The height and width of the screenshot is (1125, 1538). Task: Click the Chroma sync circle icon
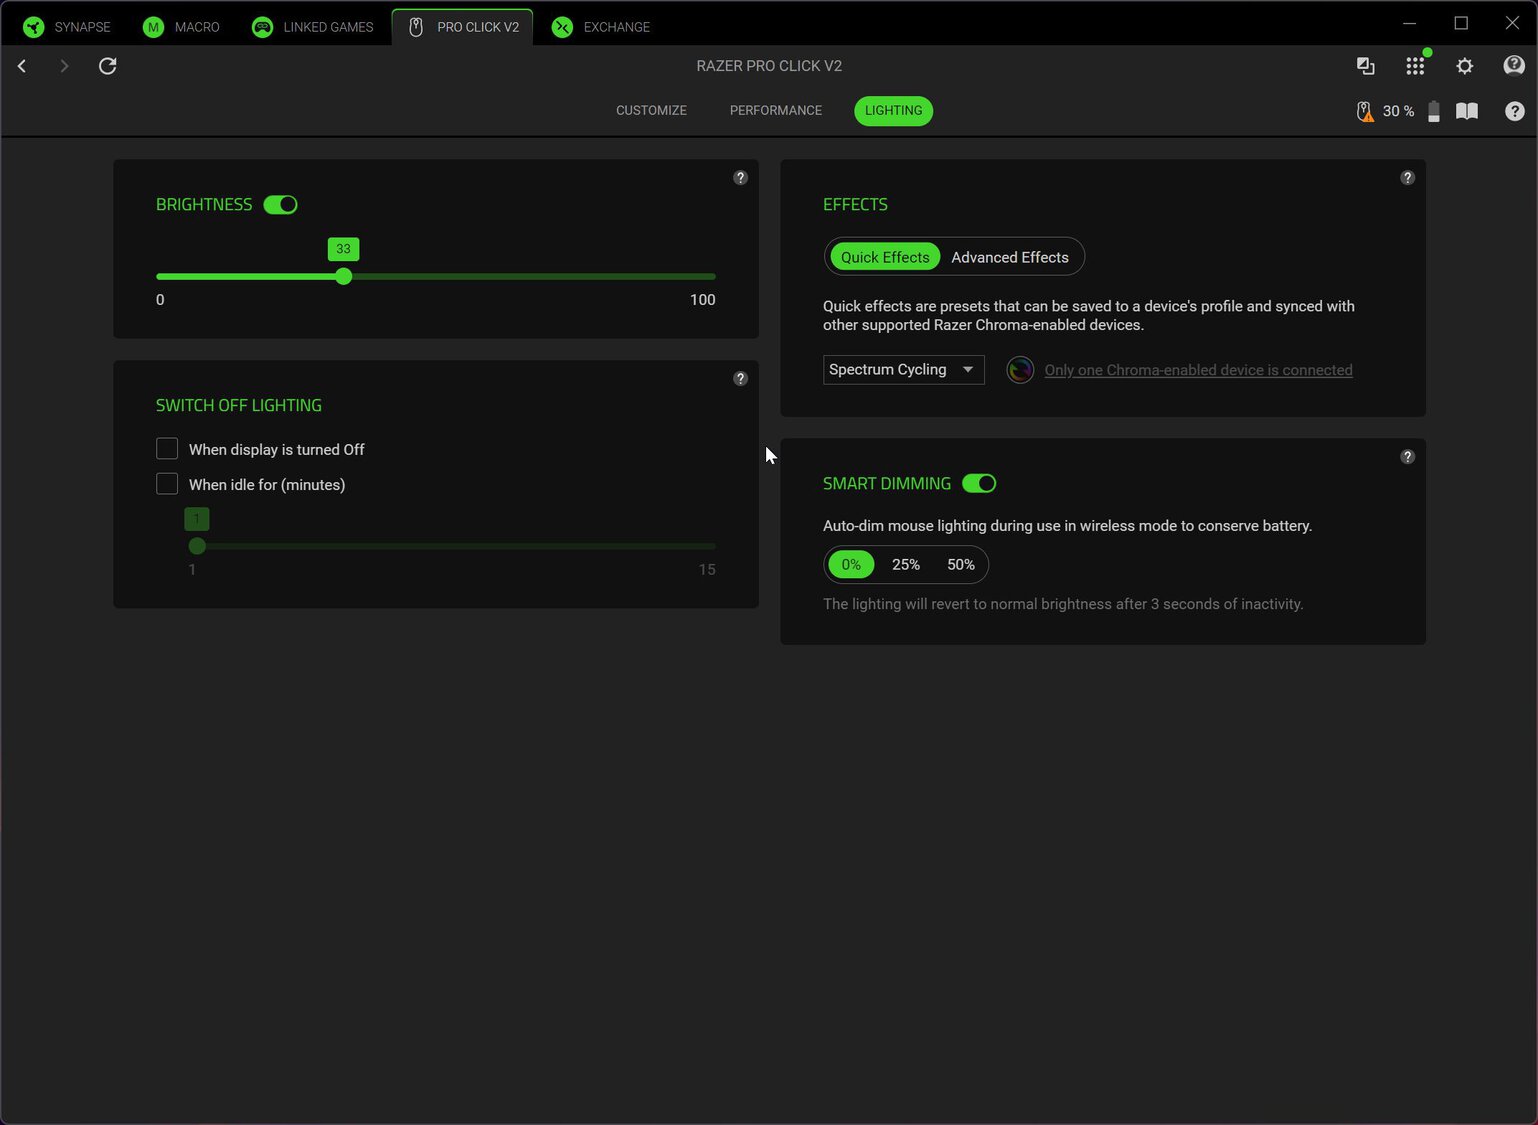point(1020,370)
